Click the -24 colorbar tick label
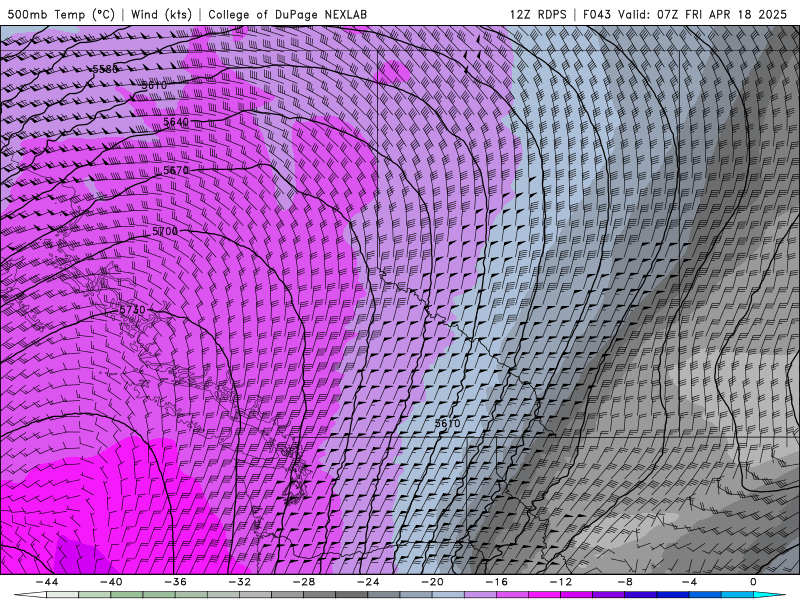This screenshot has height=600, width=800. [368, 582]
